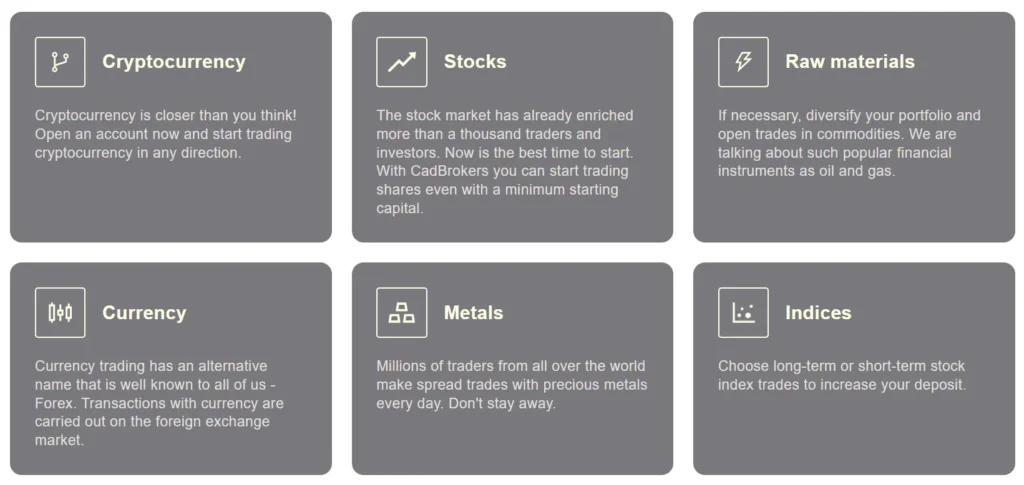This screenshot has width=1024, height=485.
Task: Click empty area of the Cryptocurrency card
Action: point(170,205)
